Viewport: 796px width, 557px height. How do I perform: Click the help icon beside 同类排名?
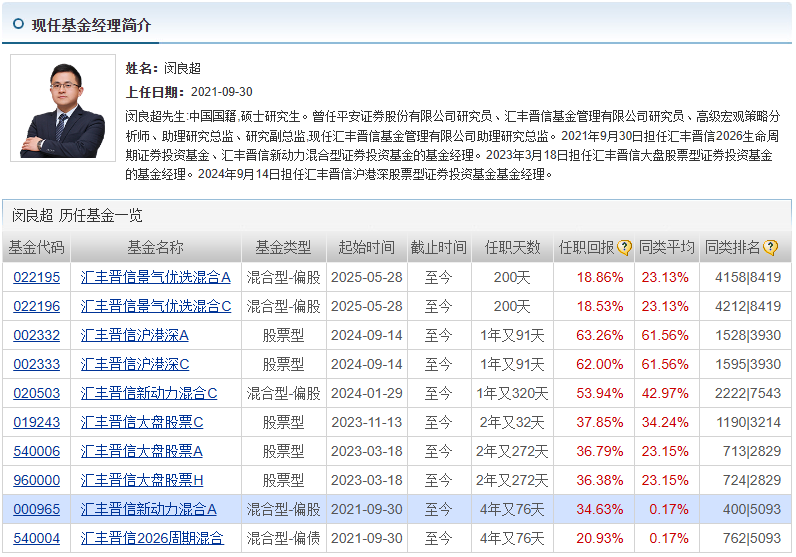[x=770, y=247]
